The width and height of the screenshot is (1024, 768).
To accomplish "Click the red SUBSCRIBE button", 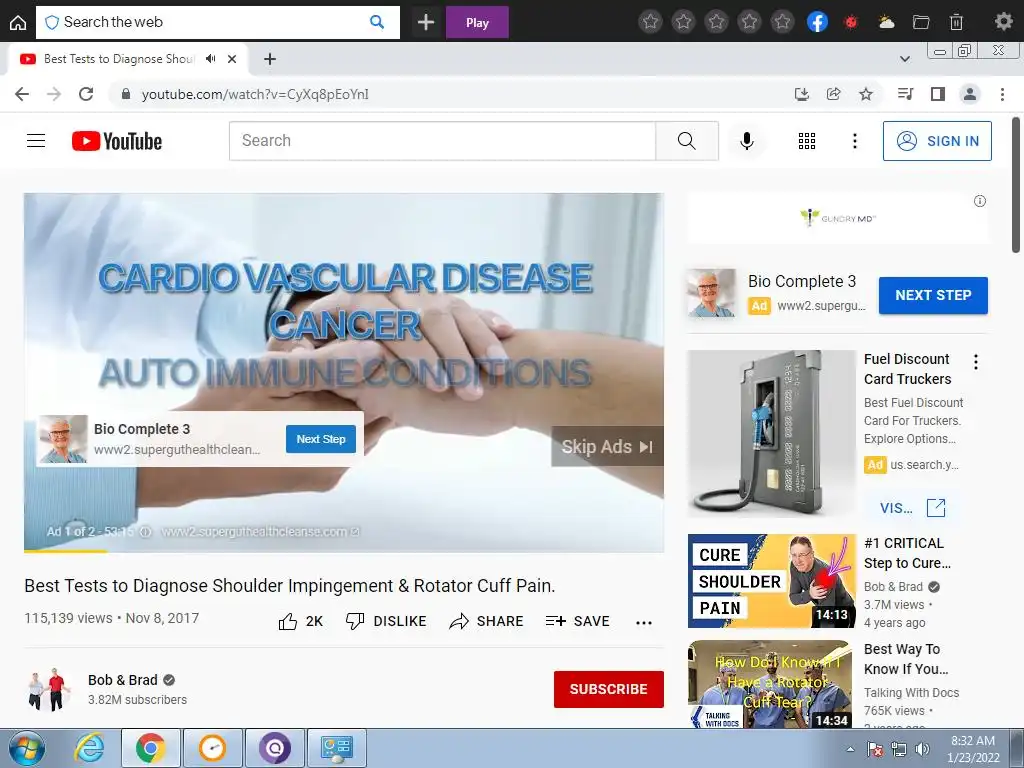I will pos(609,689).
